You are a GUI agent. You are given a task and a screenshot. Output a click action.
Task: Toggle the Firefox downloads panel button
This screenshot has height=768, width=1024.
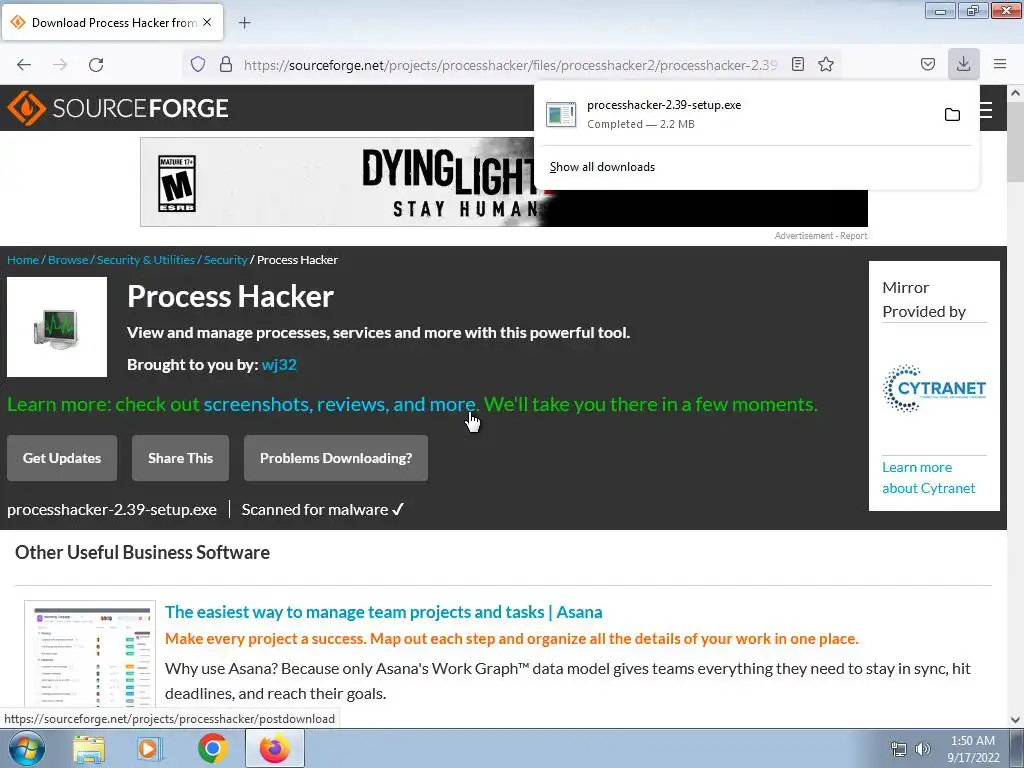(963, 64)
